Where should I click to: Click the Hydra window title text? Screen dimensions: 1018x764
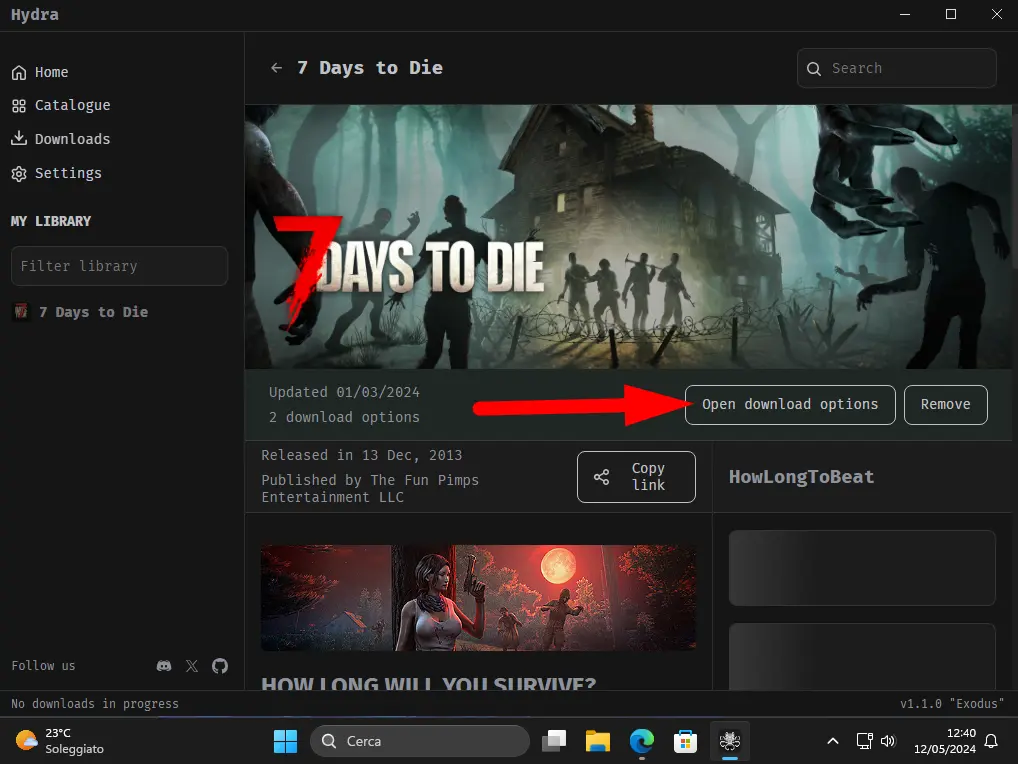(x=34, y=14)
